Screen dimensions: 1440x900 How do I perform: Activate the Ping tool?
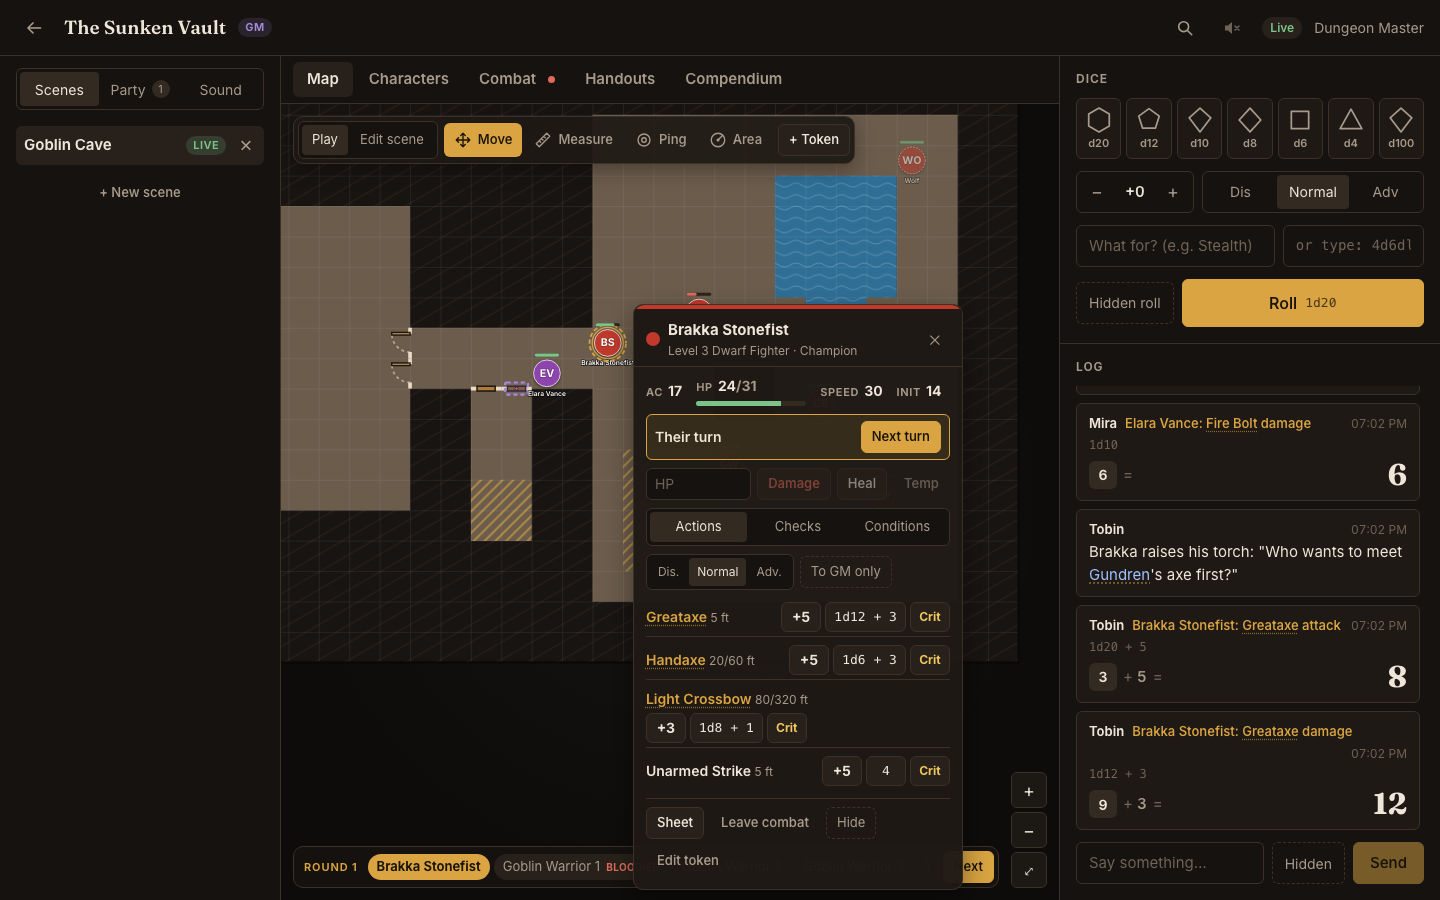662,140
